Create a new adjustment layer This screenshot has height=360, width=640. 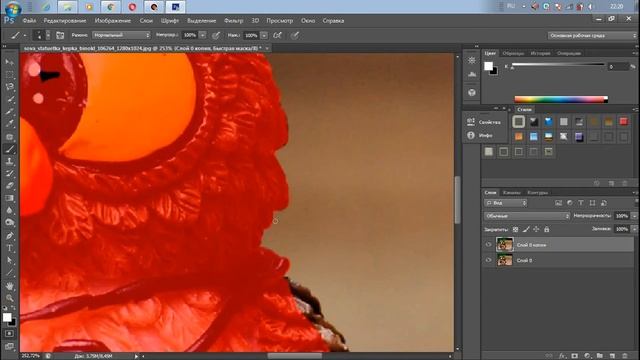click(587, 356)
